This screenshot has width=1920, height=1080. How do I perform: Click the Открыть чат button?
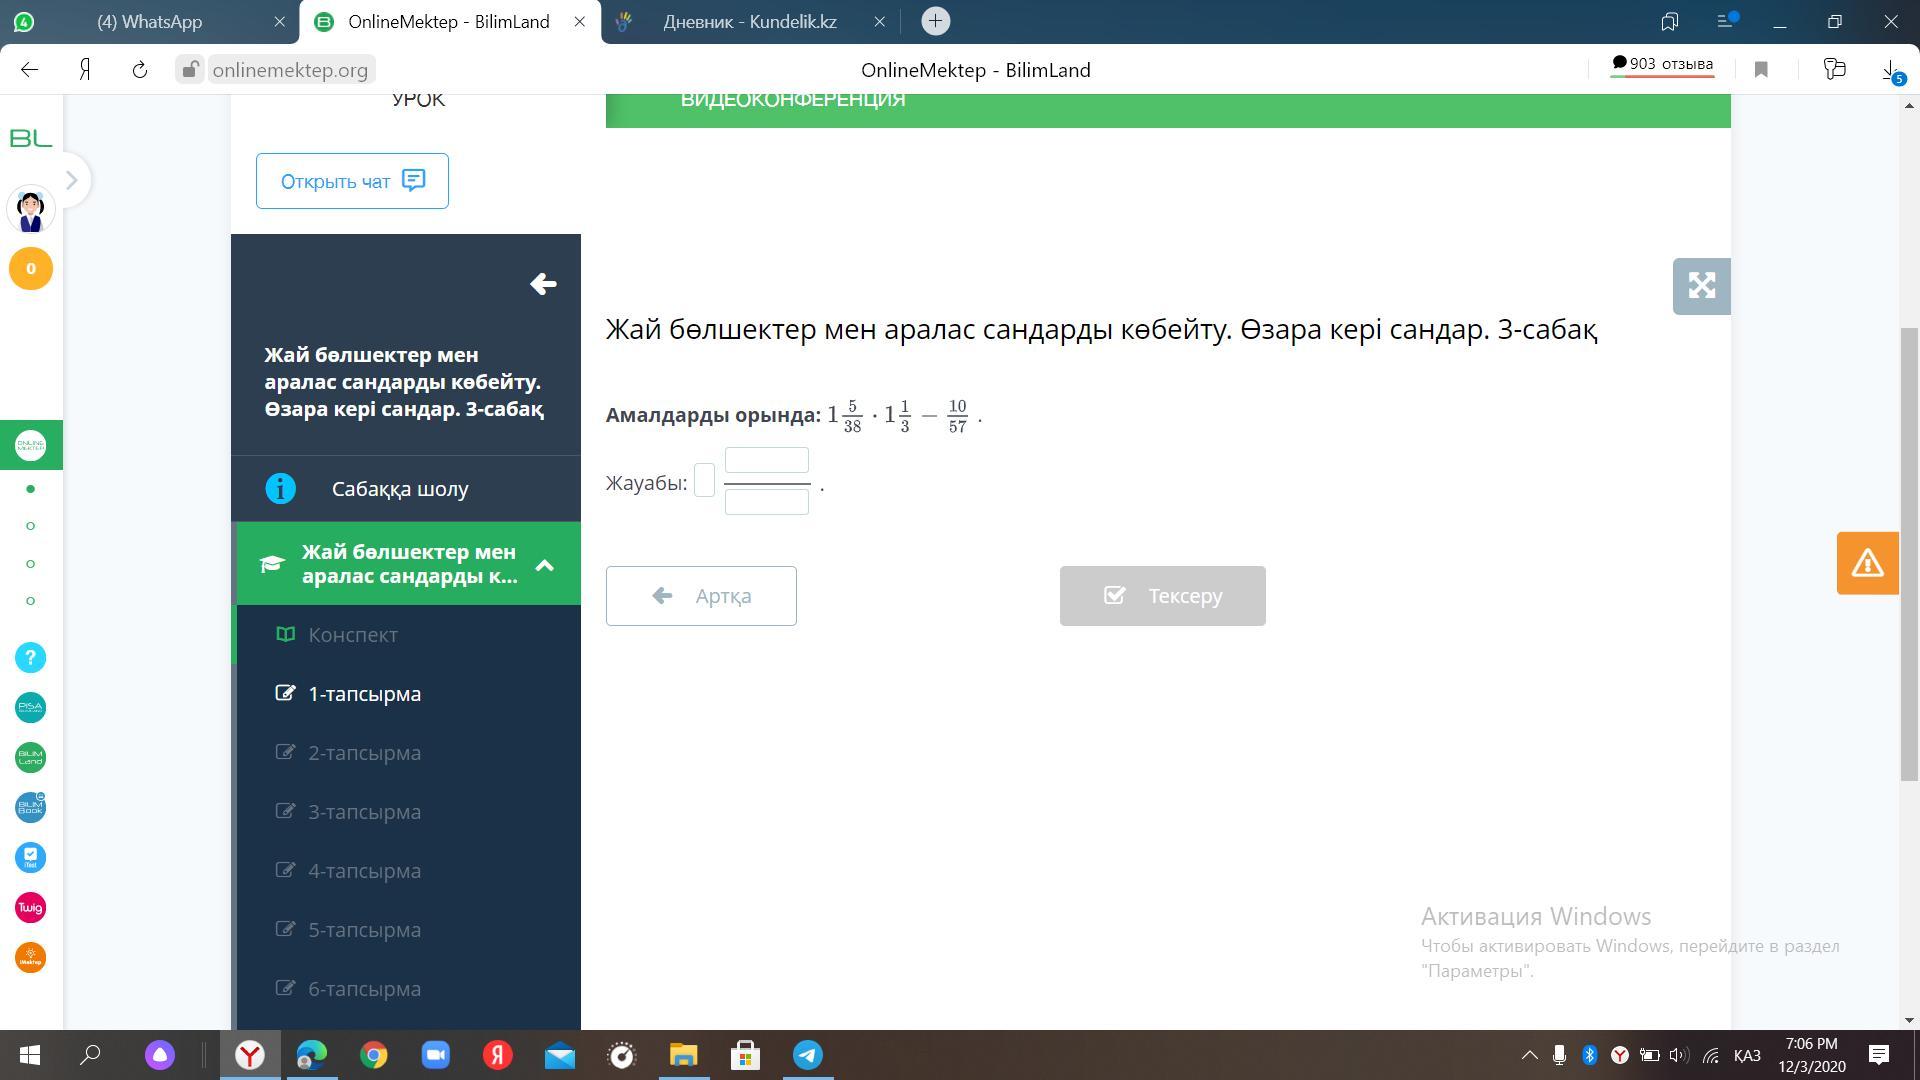pyautogui.click(x=352, y=181)
